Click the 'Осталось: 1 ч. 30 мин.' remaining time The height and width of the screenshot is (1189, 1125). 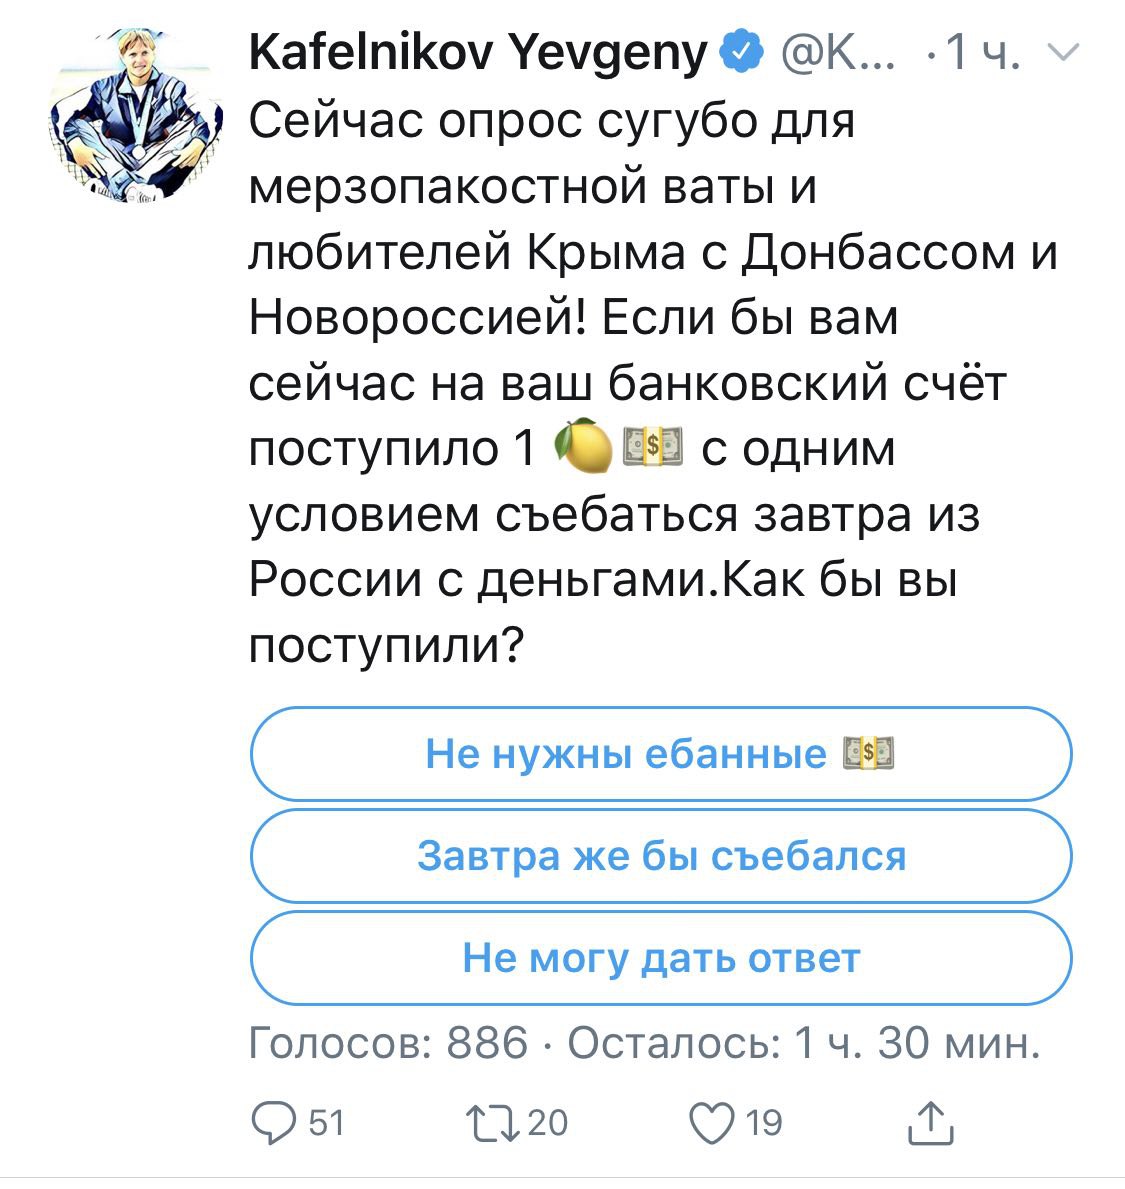[805, 1043]
